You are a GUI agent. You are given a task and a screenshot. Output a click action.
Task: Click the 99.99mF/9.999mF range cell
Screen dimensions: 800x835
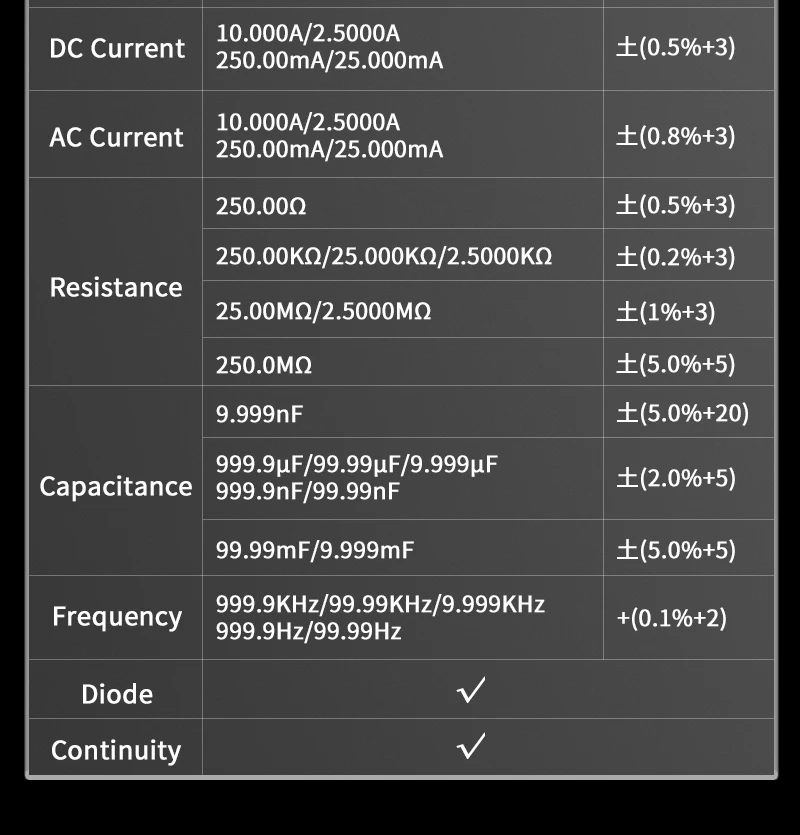tap(403, 548)
